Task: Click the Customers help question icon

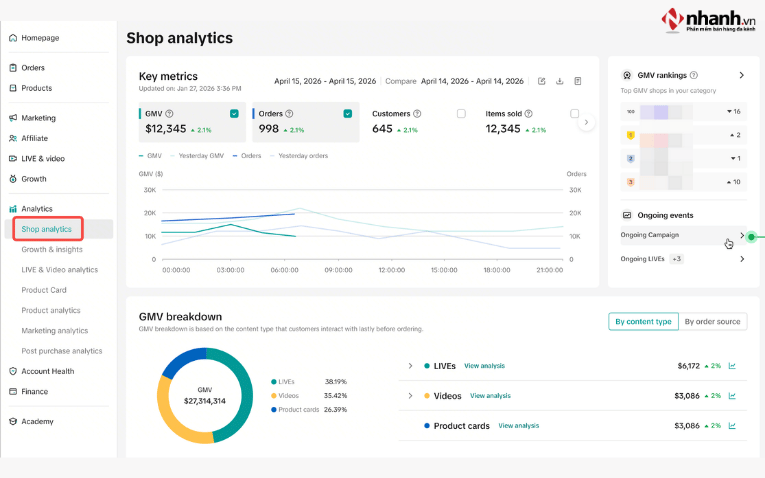Action: [417, 114]
